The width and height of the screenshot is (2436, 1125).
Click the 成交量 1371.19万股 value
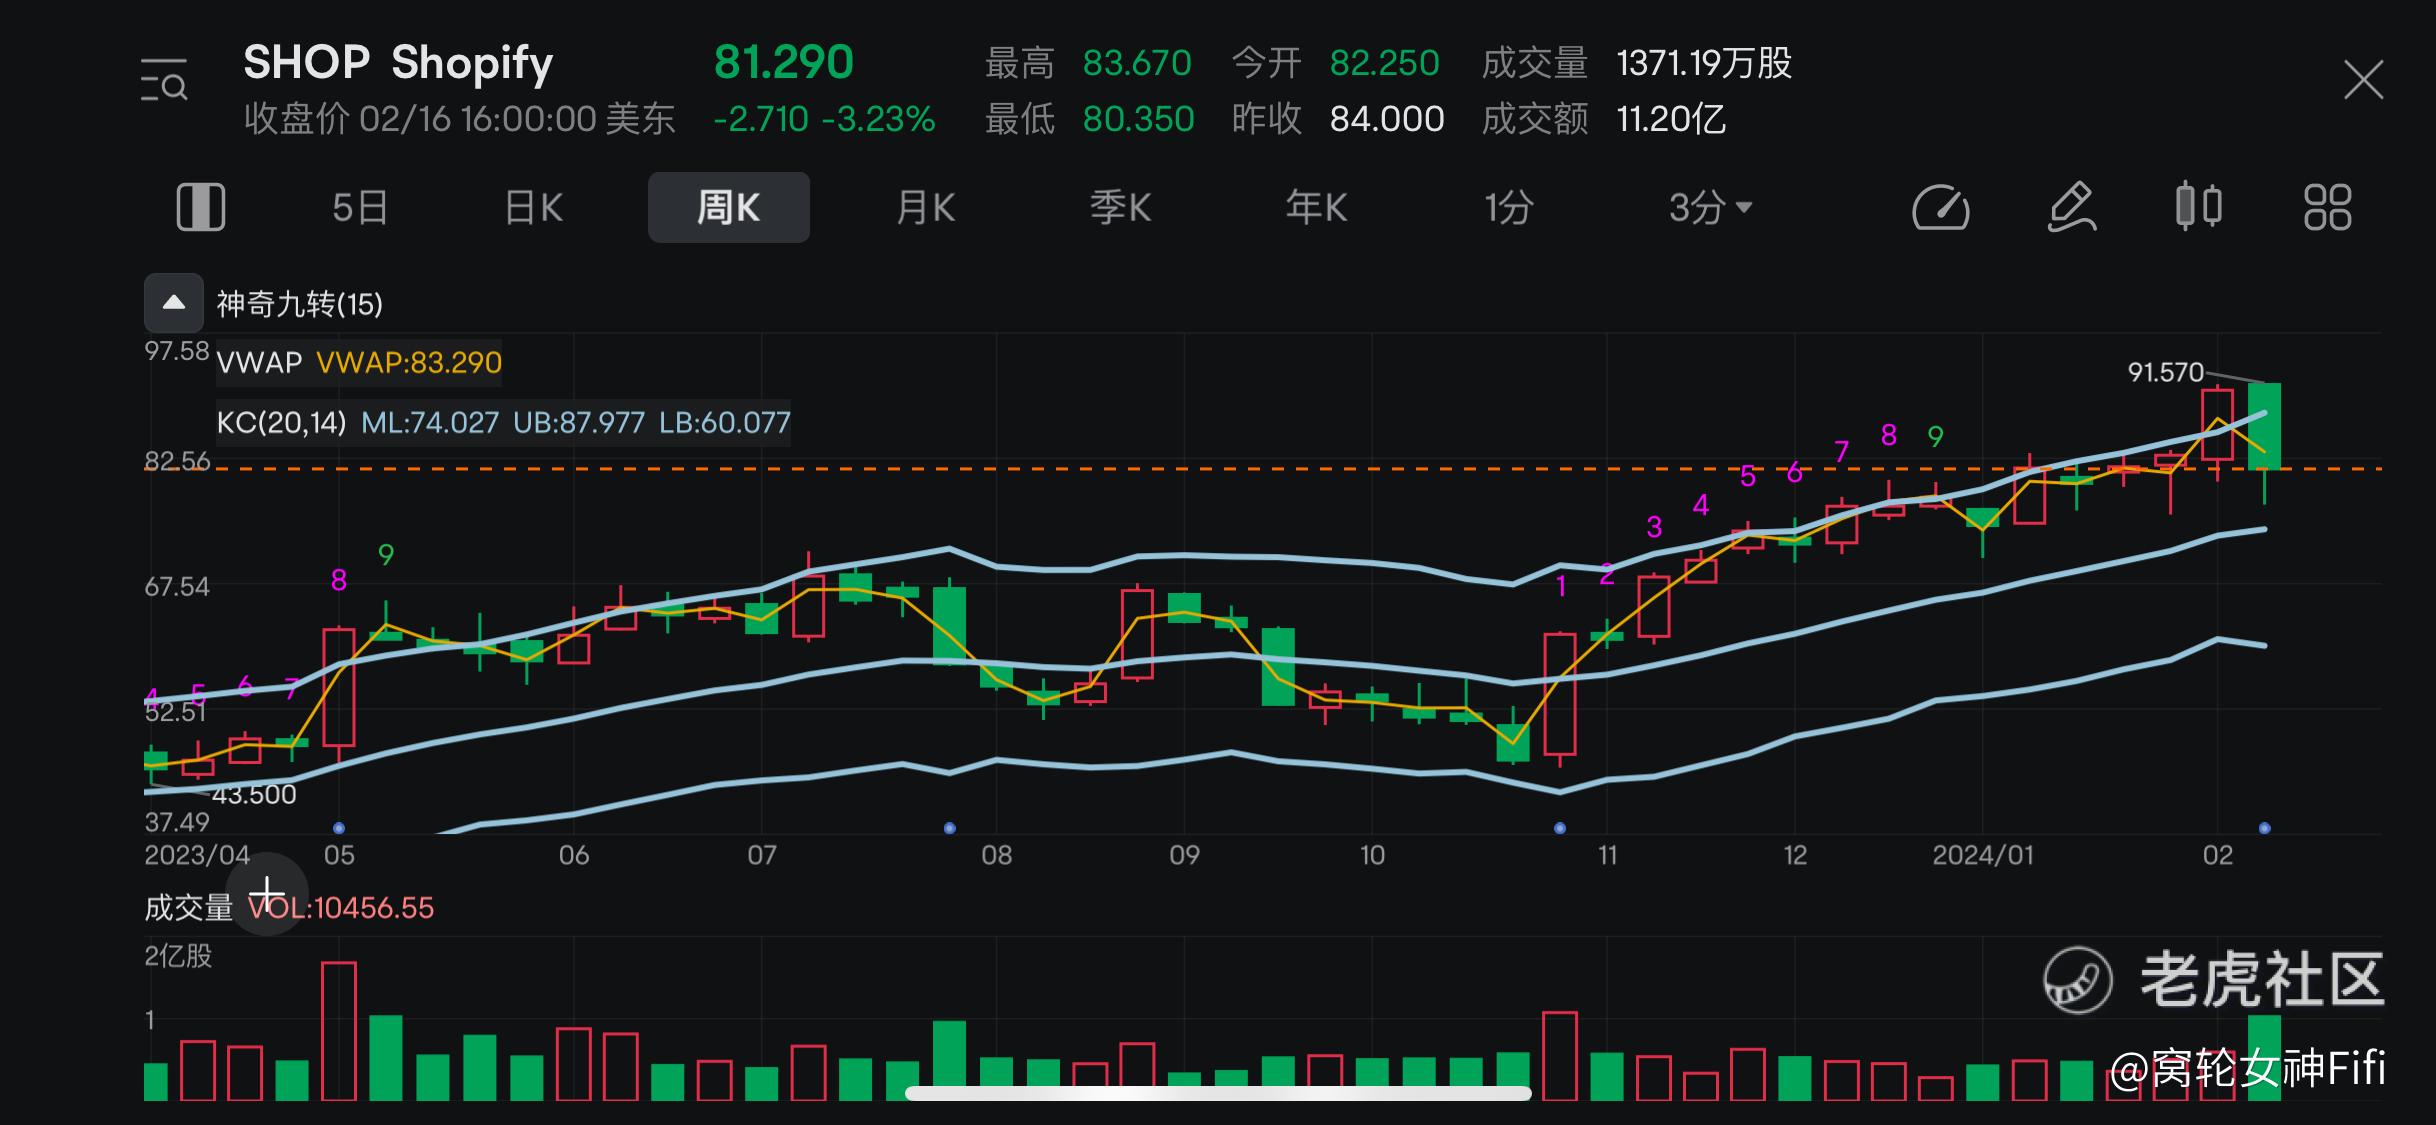1704,63
